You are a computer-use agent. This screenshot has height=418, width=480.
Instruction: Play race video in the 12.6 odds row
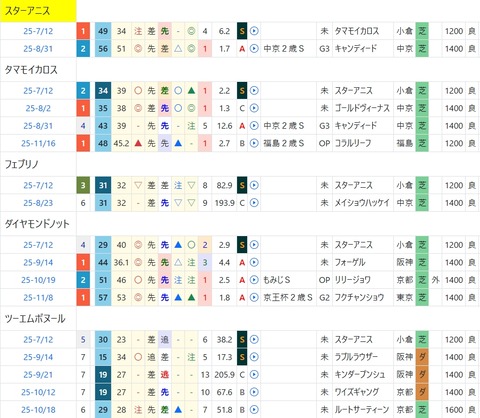[254, 126]
